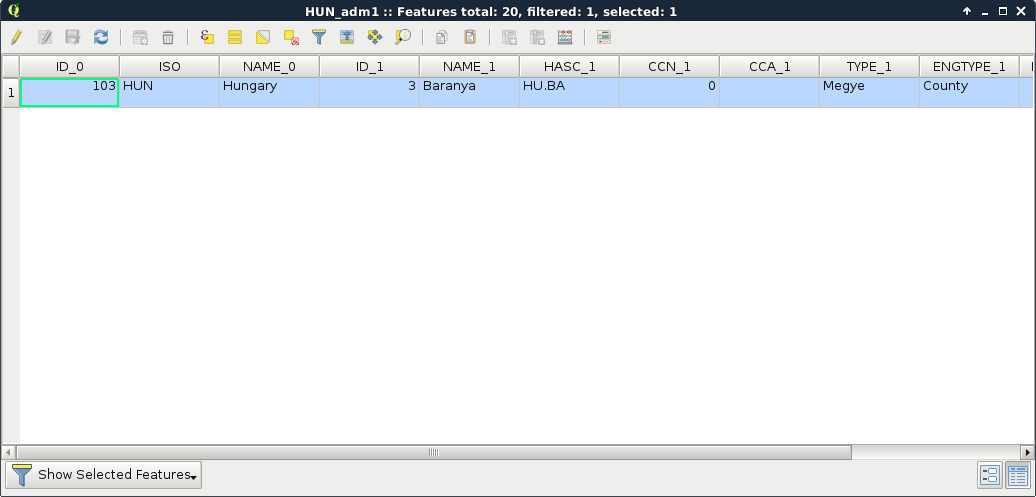Click the HUN cell
Image resolution: width=1036 pixels, height=497 pixels.
click(x=170, y=93)
